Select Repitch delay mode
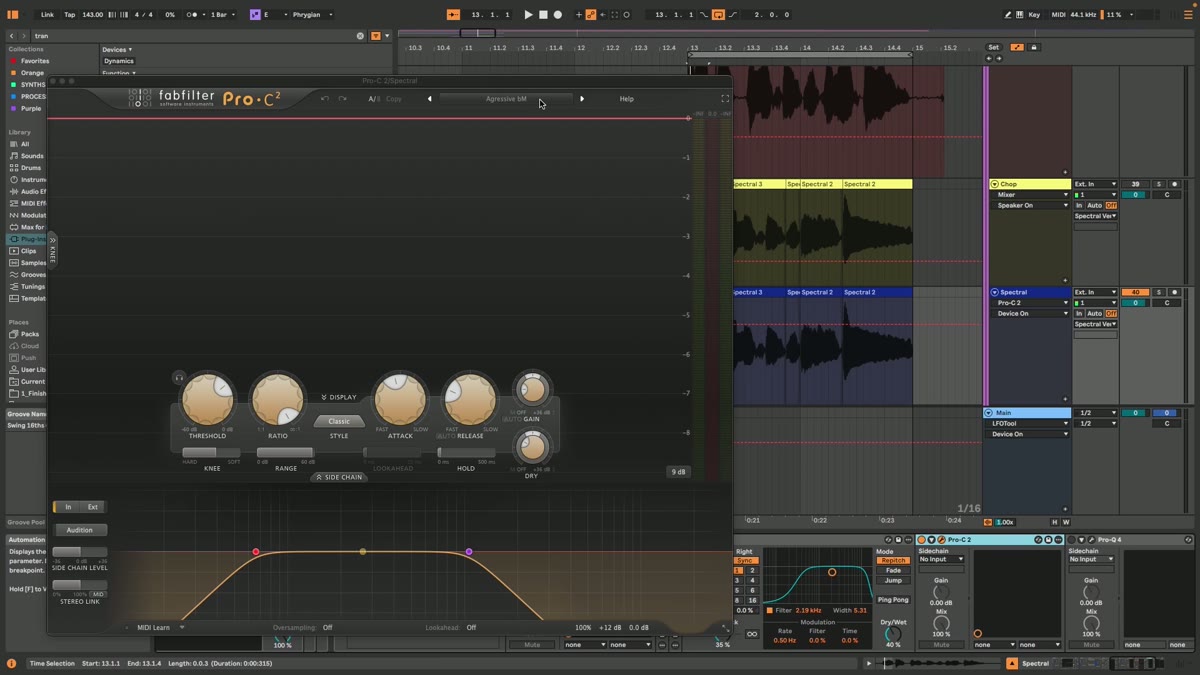Screen dimensions: 1200x675 (x=893, y=560)
